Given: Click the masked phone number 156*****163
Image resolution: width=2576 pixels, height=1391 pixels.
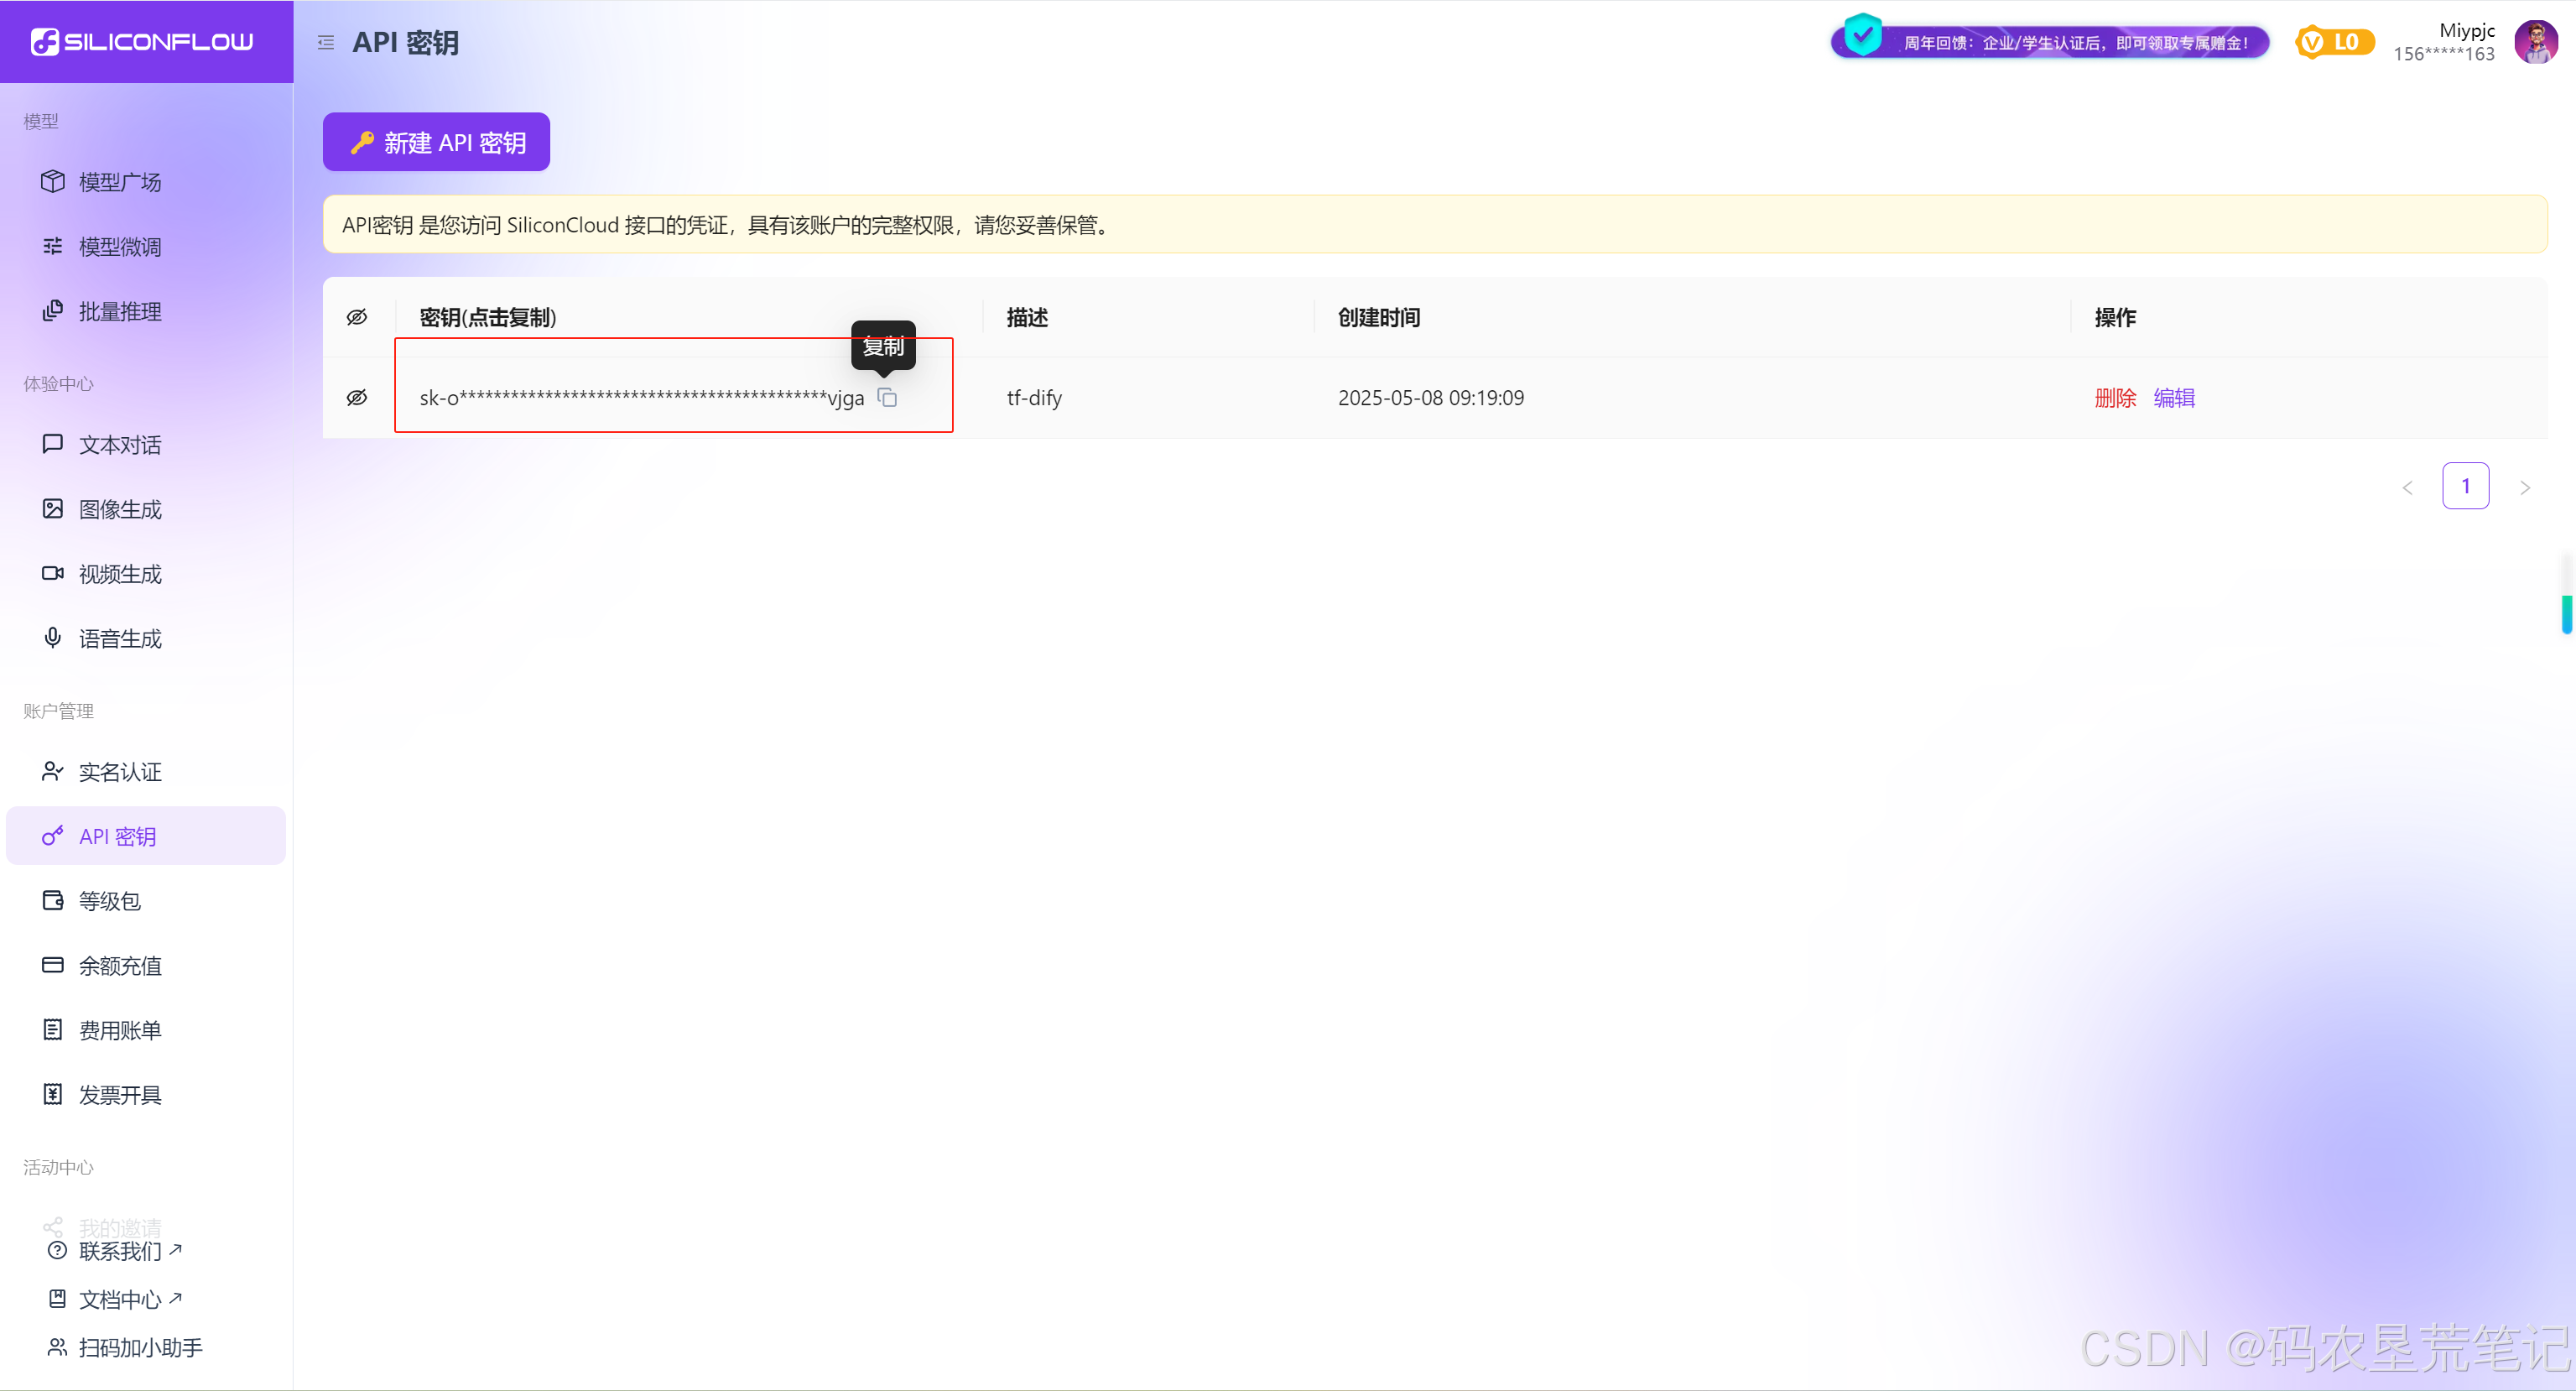Looking at the screenshot, I should click(2443, 54).
